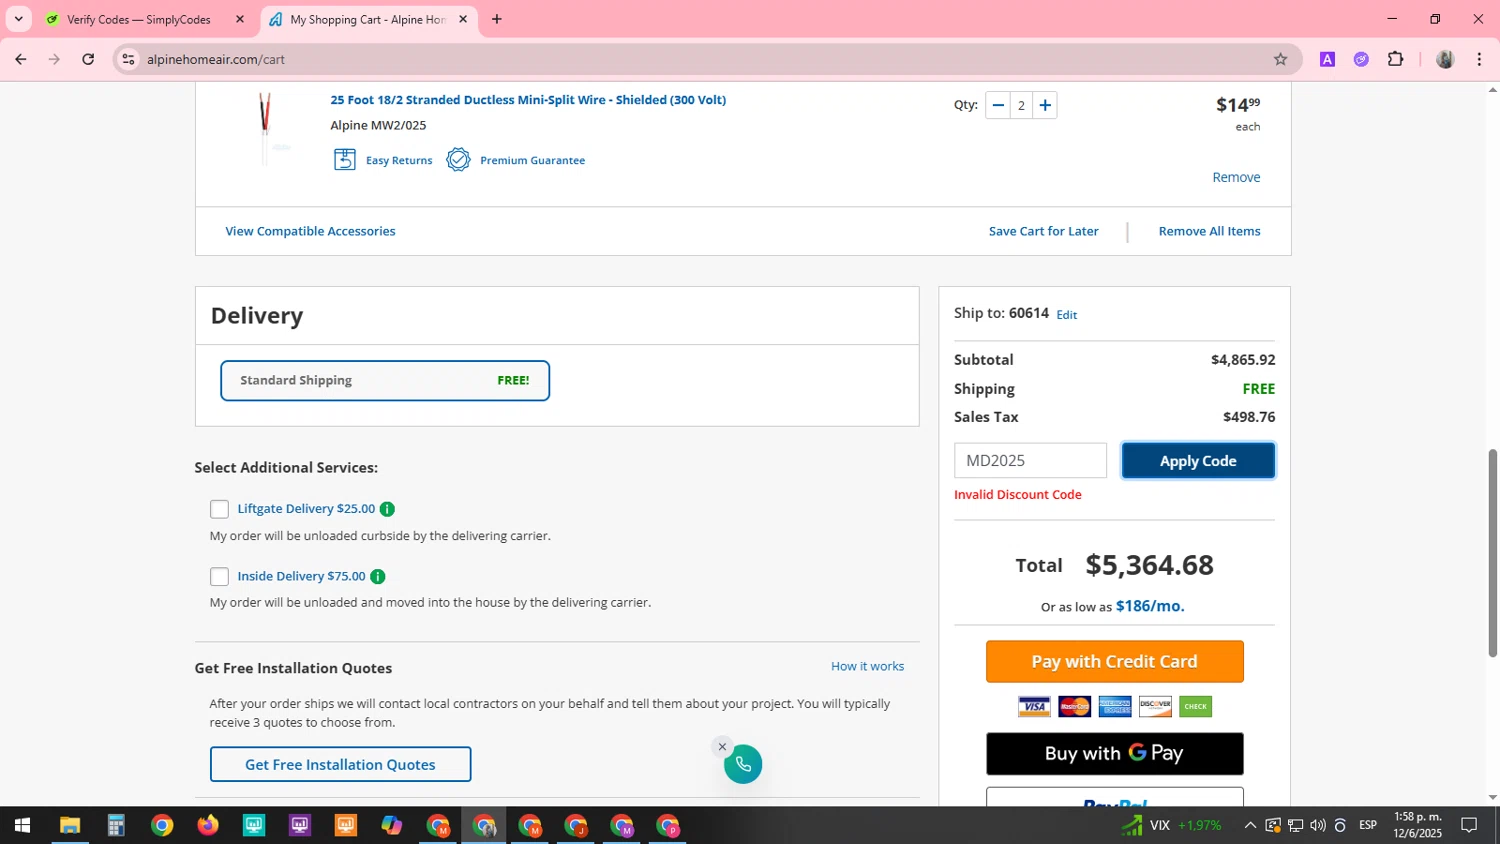
Task: Select My Shopping Cart Alpine tab
Action: [x=367, y=19]
